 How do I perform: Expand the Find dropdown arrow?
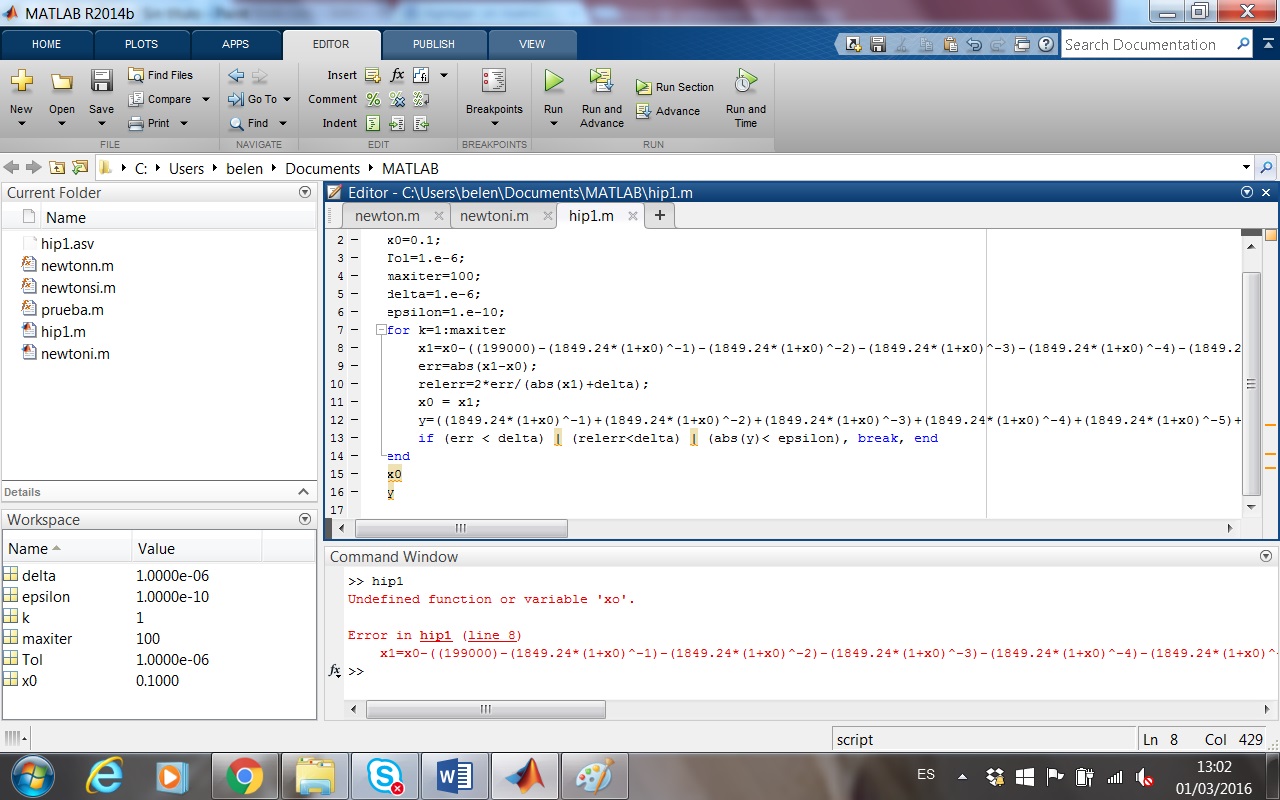[x=283, y=123]
